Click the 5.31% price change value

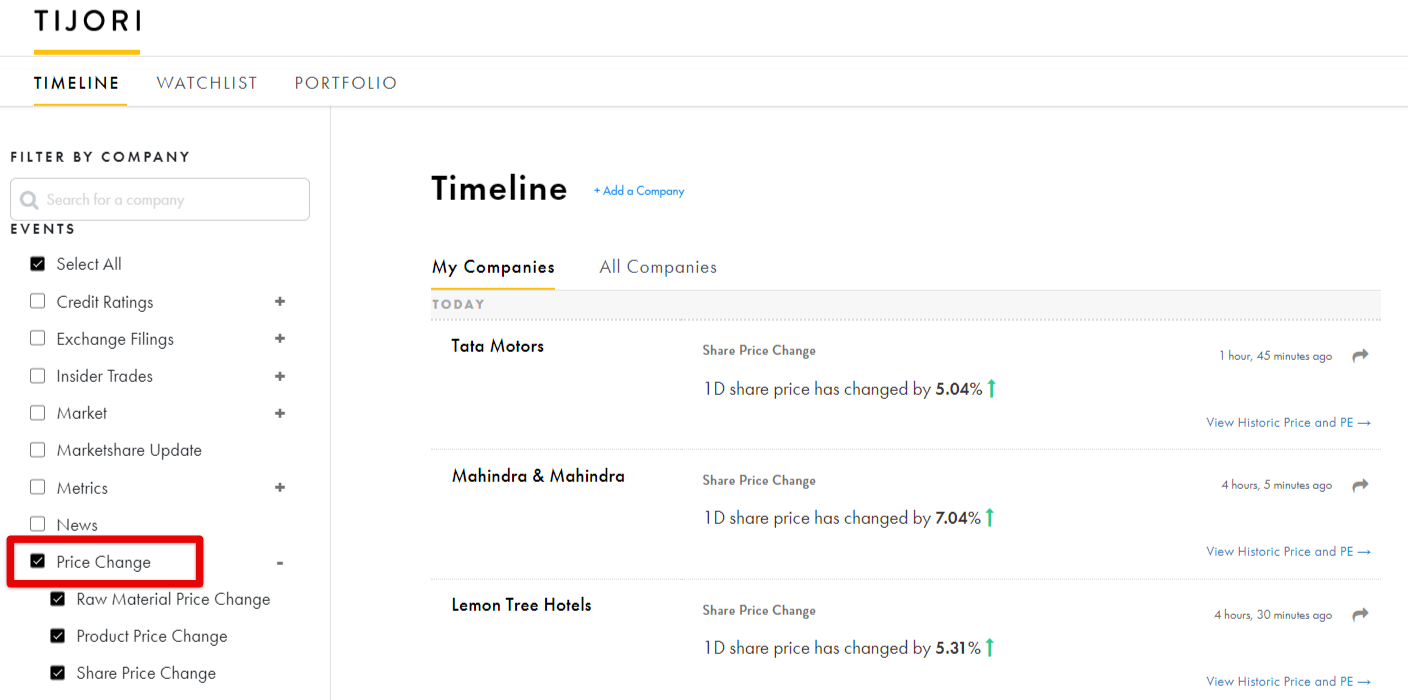click(958, 648)
